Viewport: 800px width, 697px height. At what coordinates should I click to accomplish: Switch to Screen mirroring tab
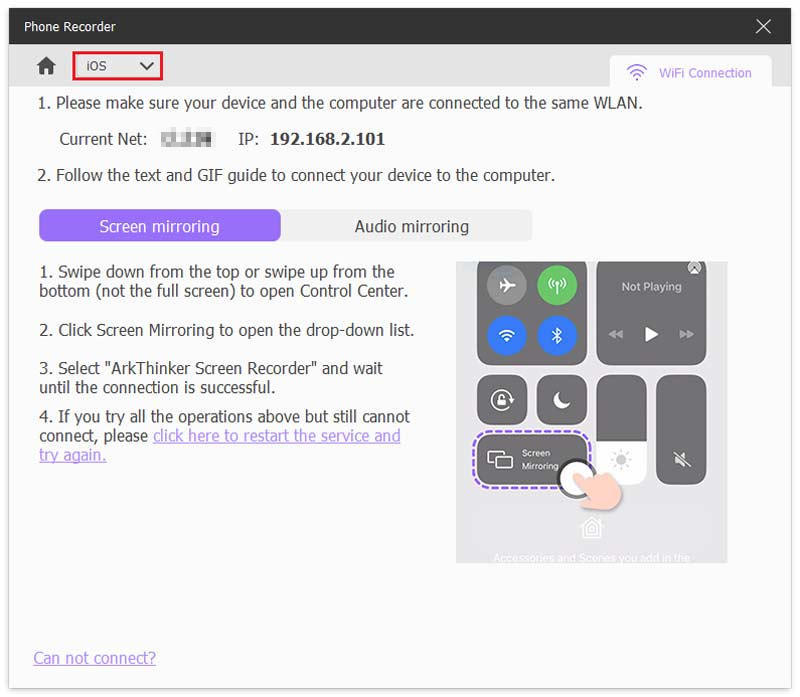coord(160,226)
